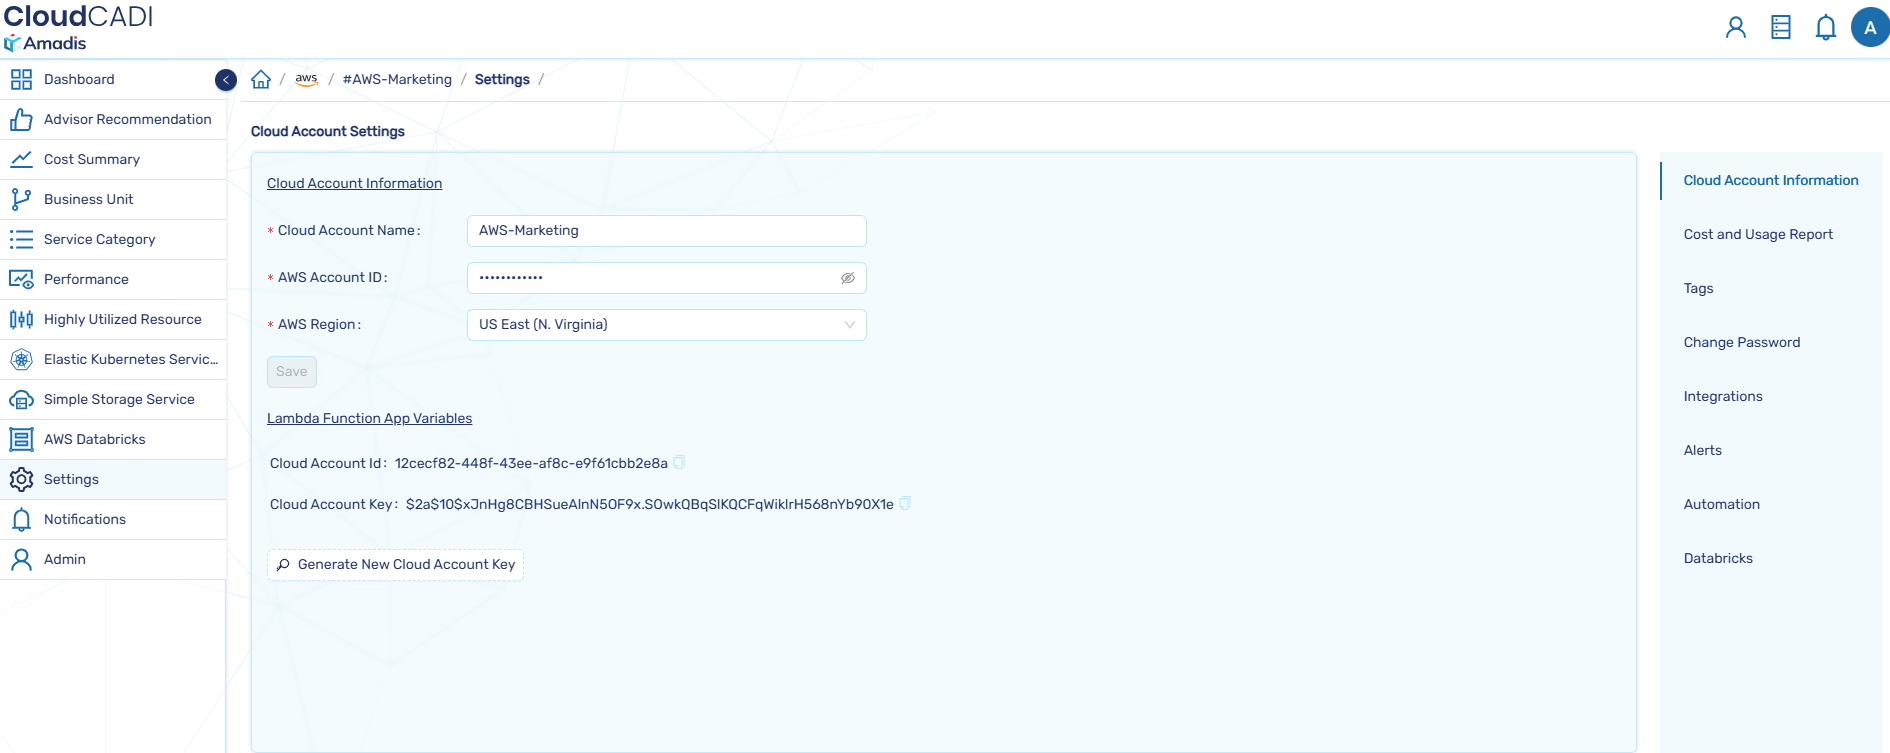
Task: Select Alerts section
Action: tap(1703, 450)
